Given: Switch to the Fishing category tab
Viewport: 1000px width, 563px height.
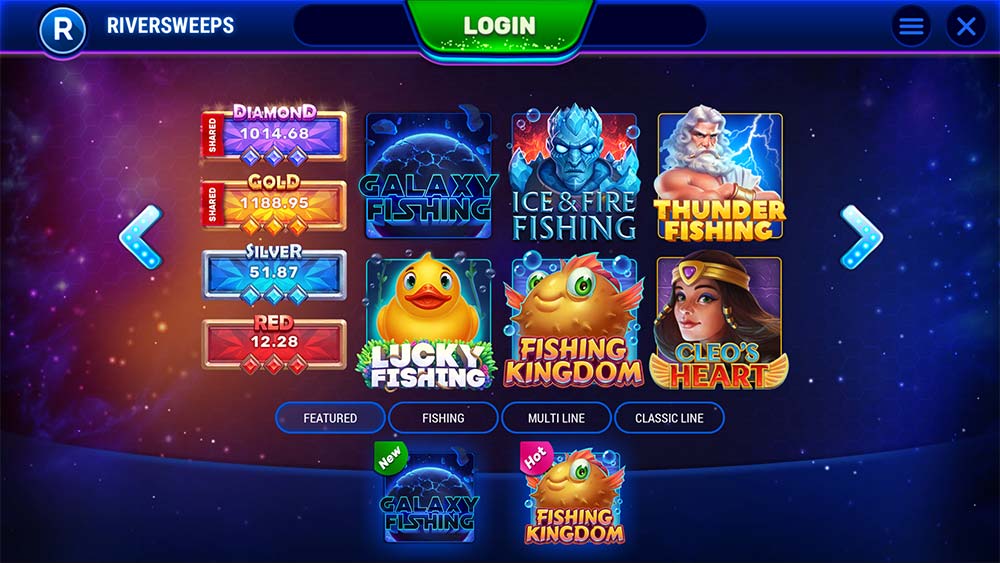Looking at the screenshot, I should point(443,418).
